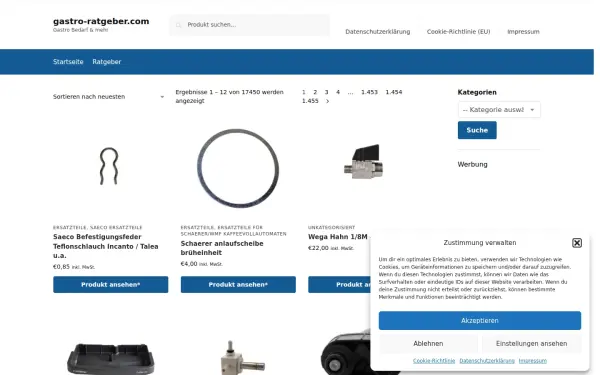Click the Werbung sidebar heading

click(473, 165)
